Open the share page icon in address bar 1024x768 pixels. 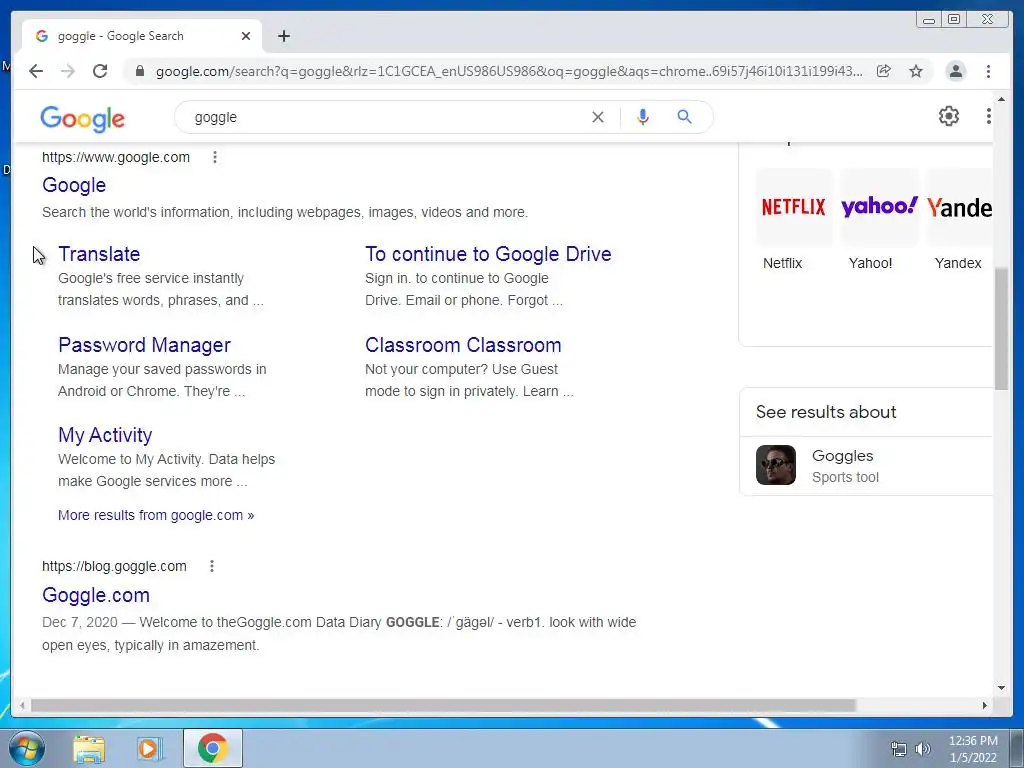tap(884, 71)
